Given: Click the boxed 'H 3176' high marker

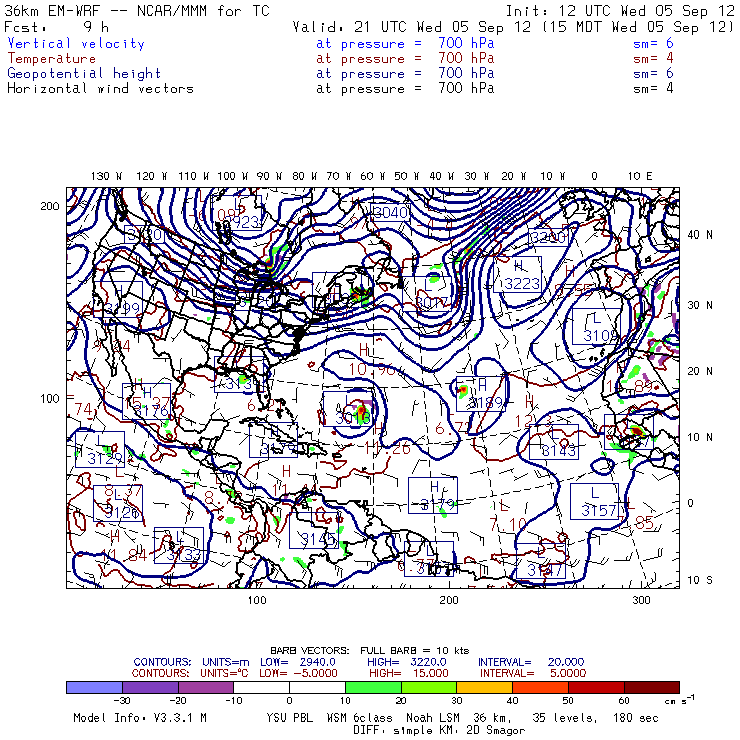Looking at the screenshot, I should (x=147, y=402).
